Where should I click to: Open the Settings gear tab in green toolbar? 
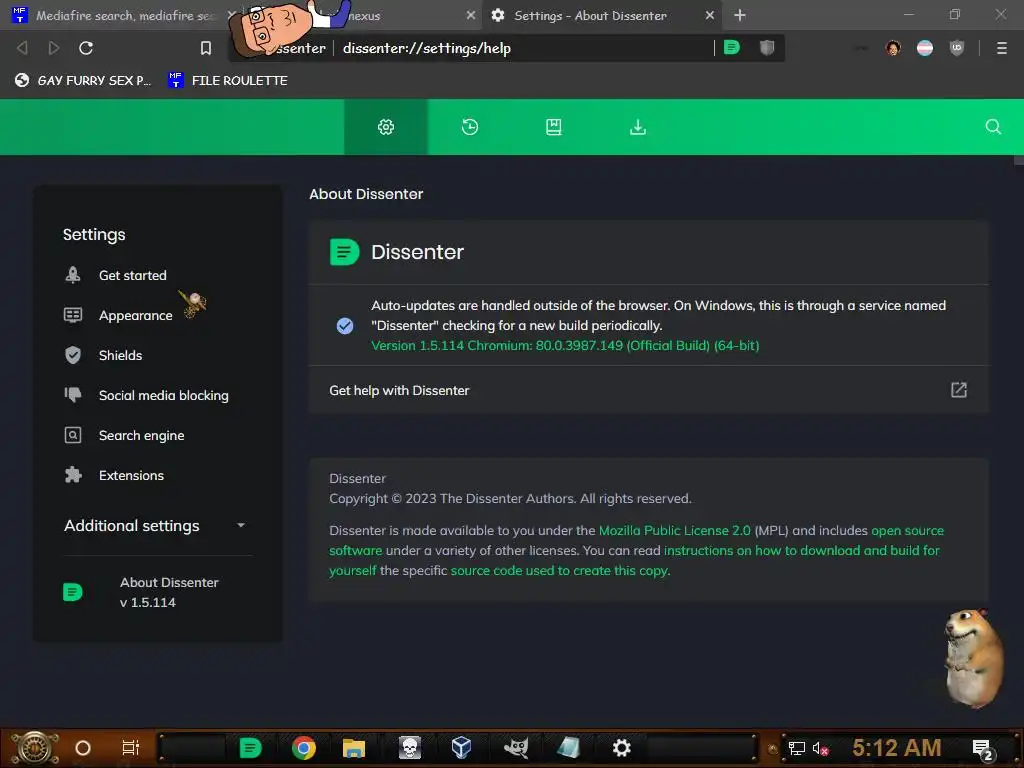click(386, 127)
